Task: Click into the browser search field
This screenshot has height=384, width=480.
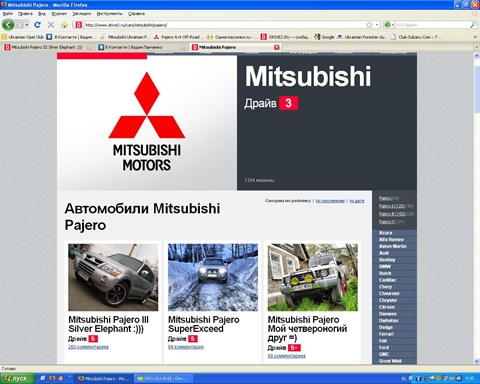Action: pos(432,25)
